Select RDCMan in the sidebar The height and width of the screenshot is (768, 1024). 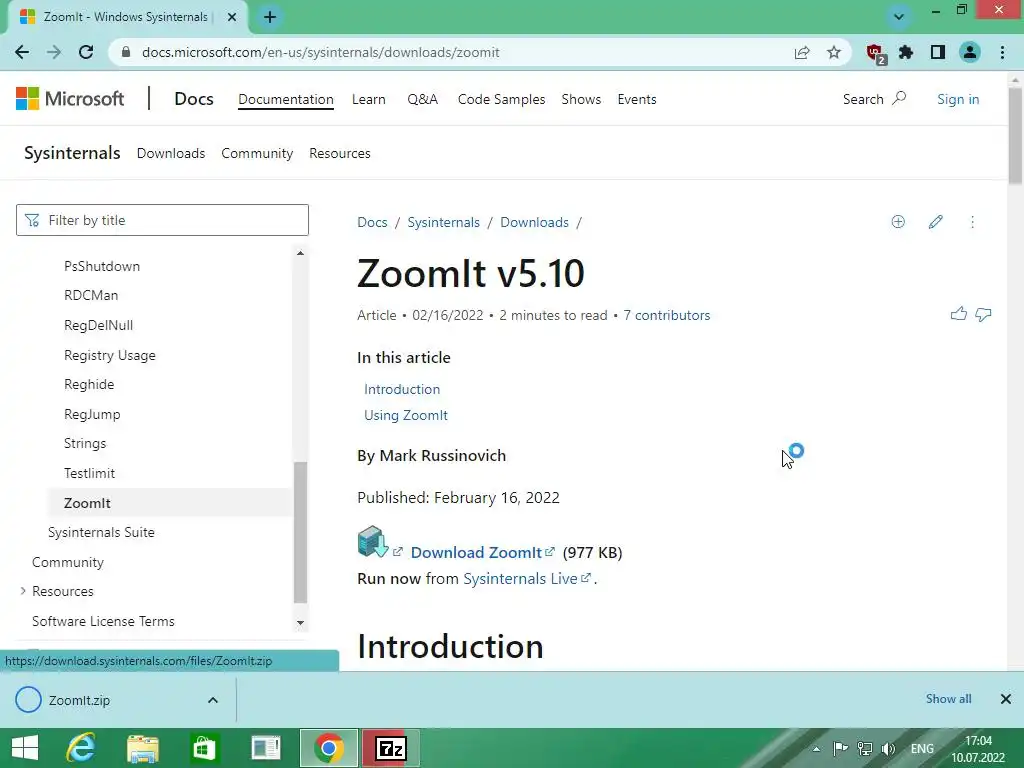91,295
